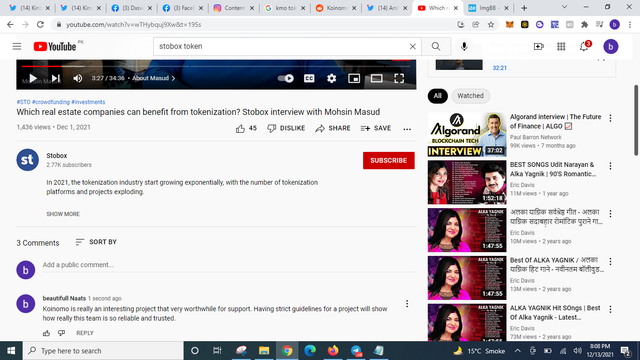Turn on closed captions
Viewport: 640px width, 360px height.
[309, 78]
